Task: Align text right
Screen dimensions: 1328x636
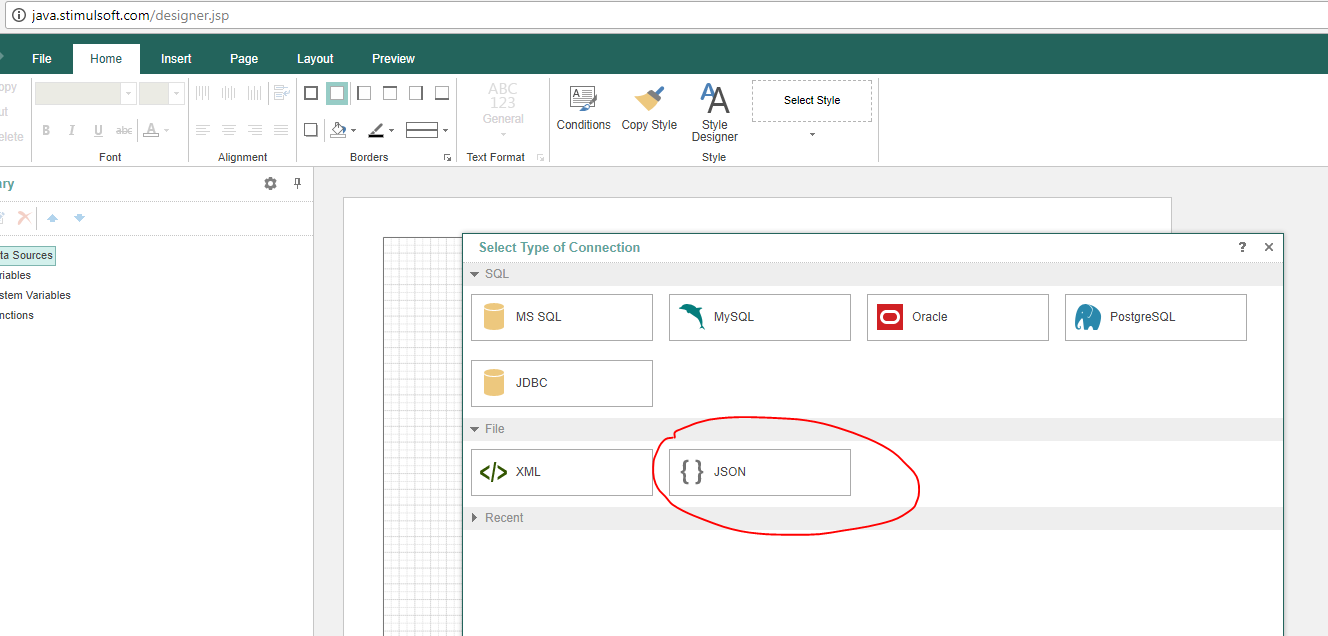Action: pyautogui.click(x=255, y=130)
